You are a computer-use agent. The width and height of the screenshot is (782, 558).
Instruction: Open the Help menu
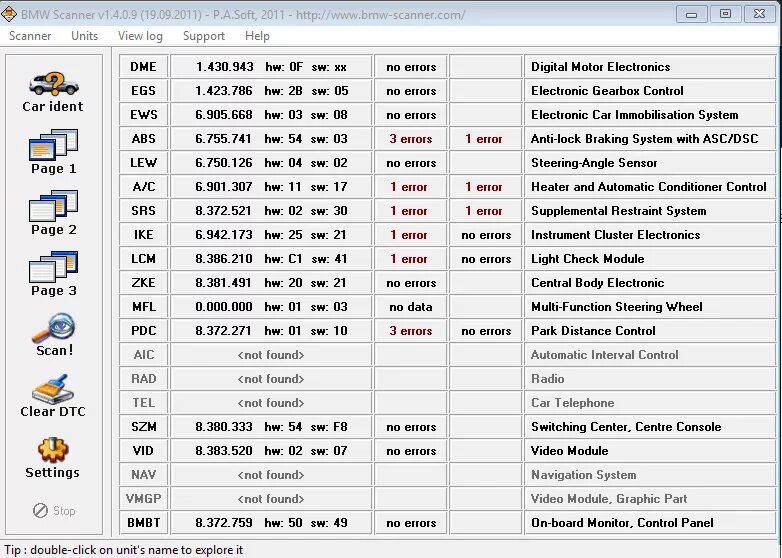(257, 36)
